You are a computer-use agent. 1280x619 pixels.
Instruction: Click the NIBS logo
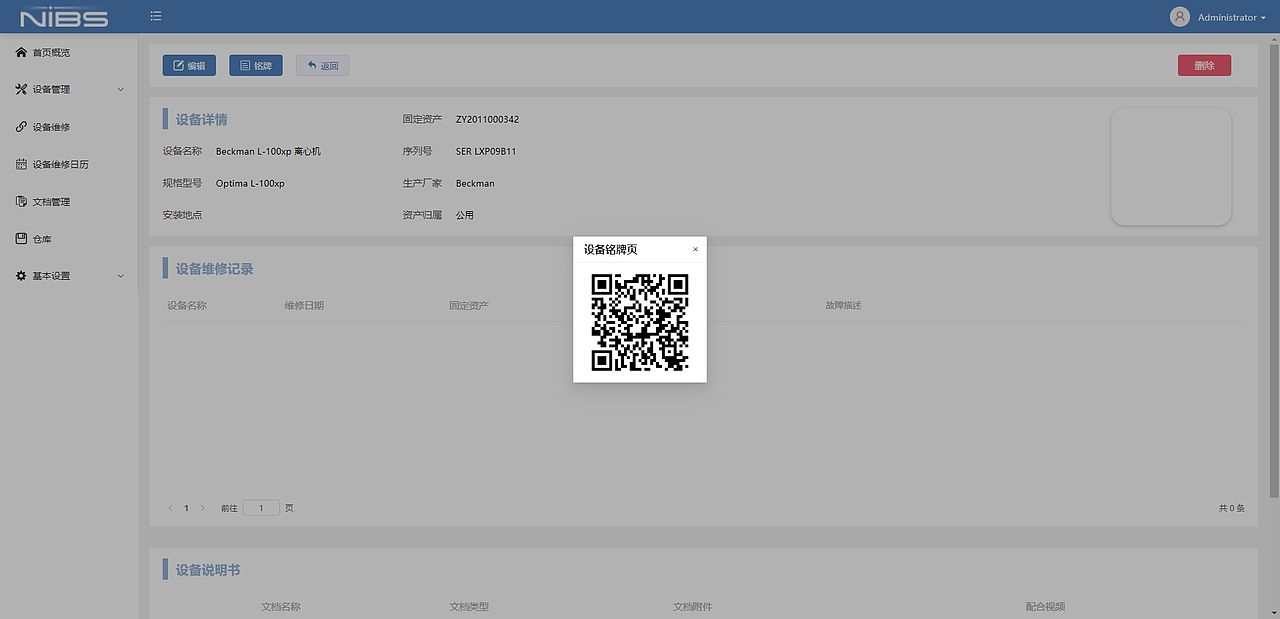(64, 17)
